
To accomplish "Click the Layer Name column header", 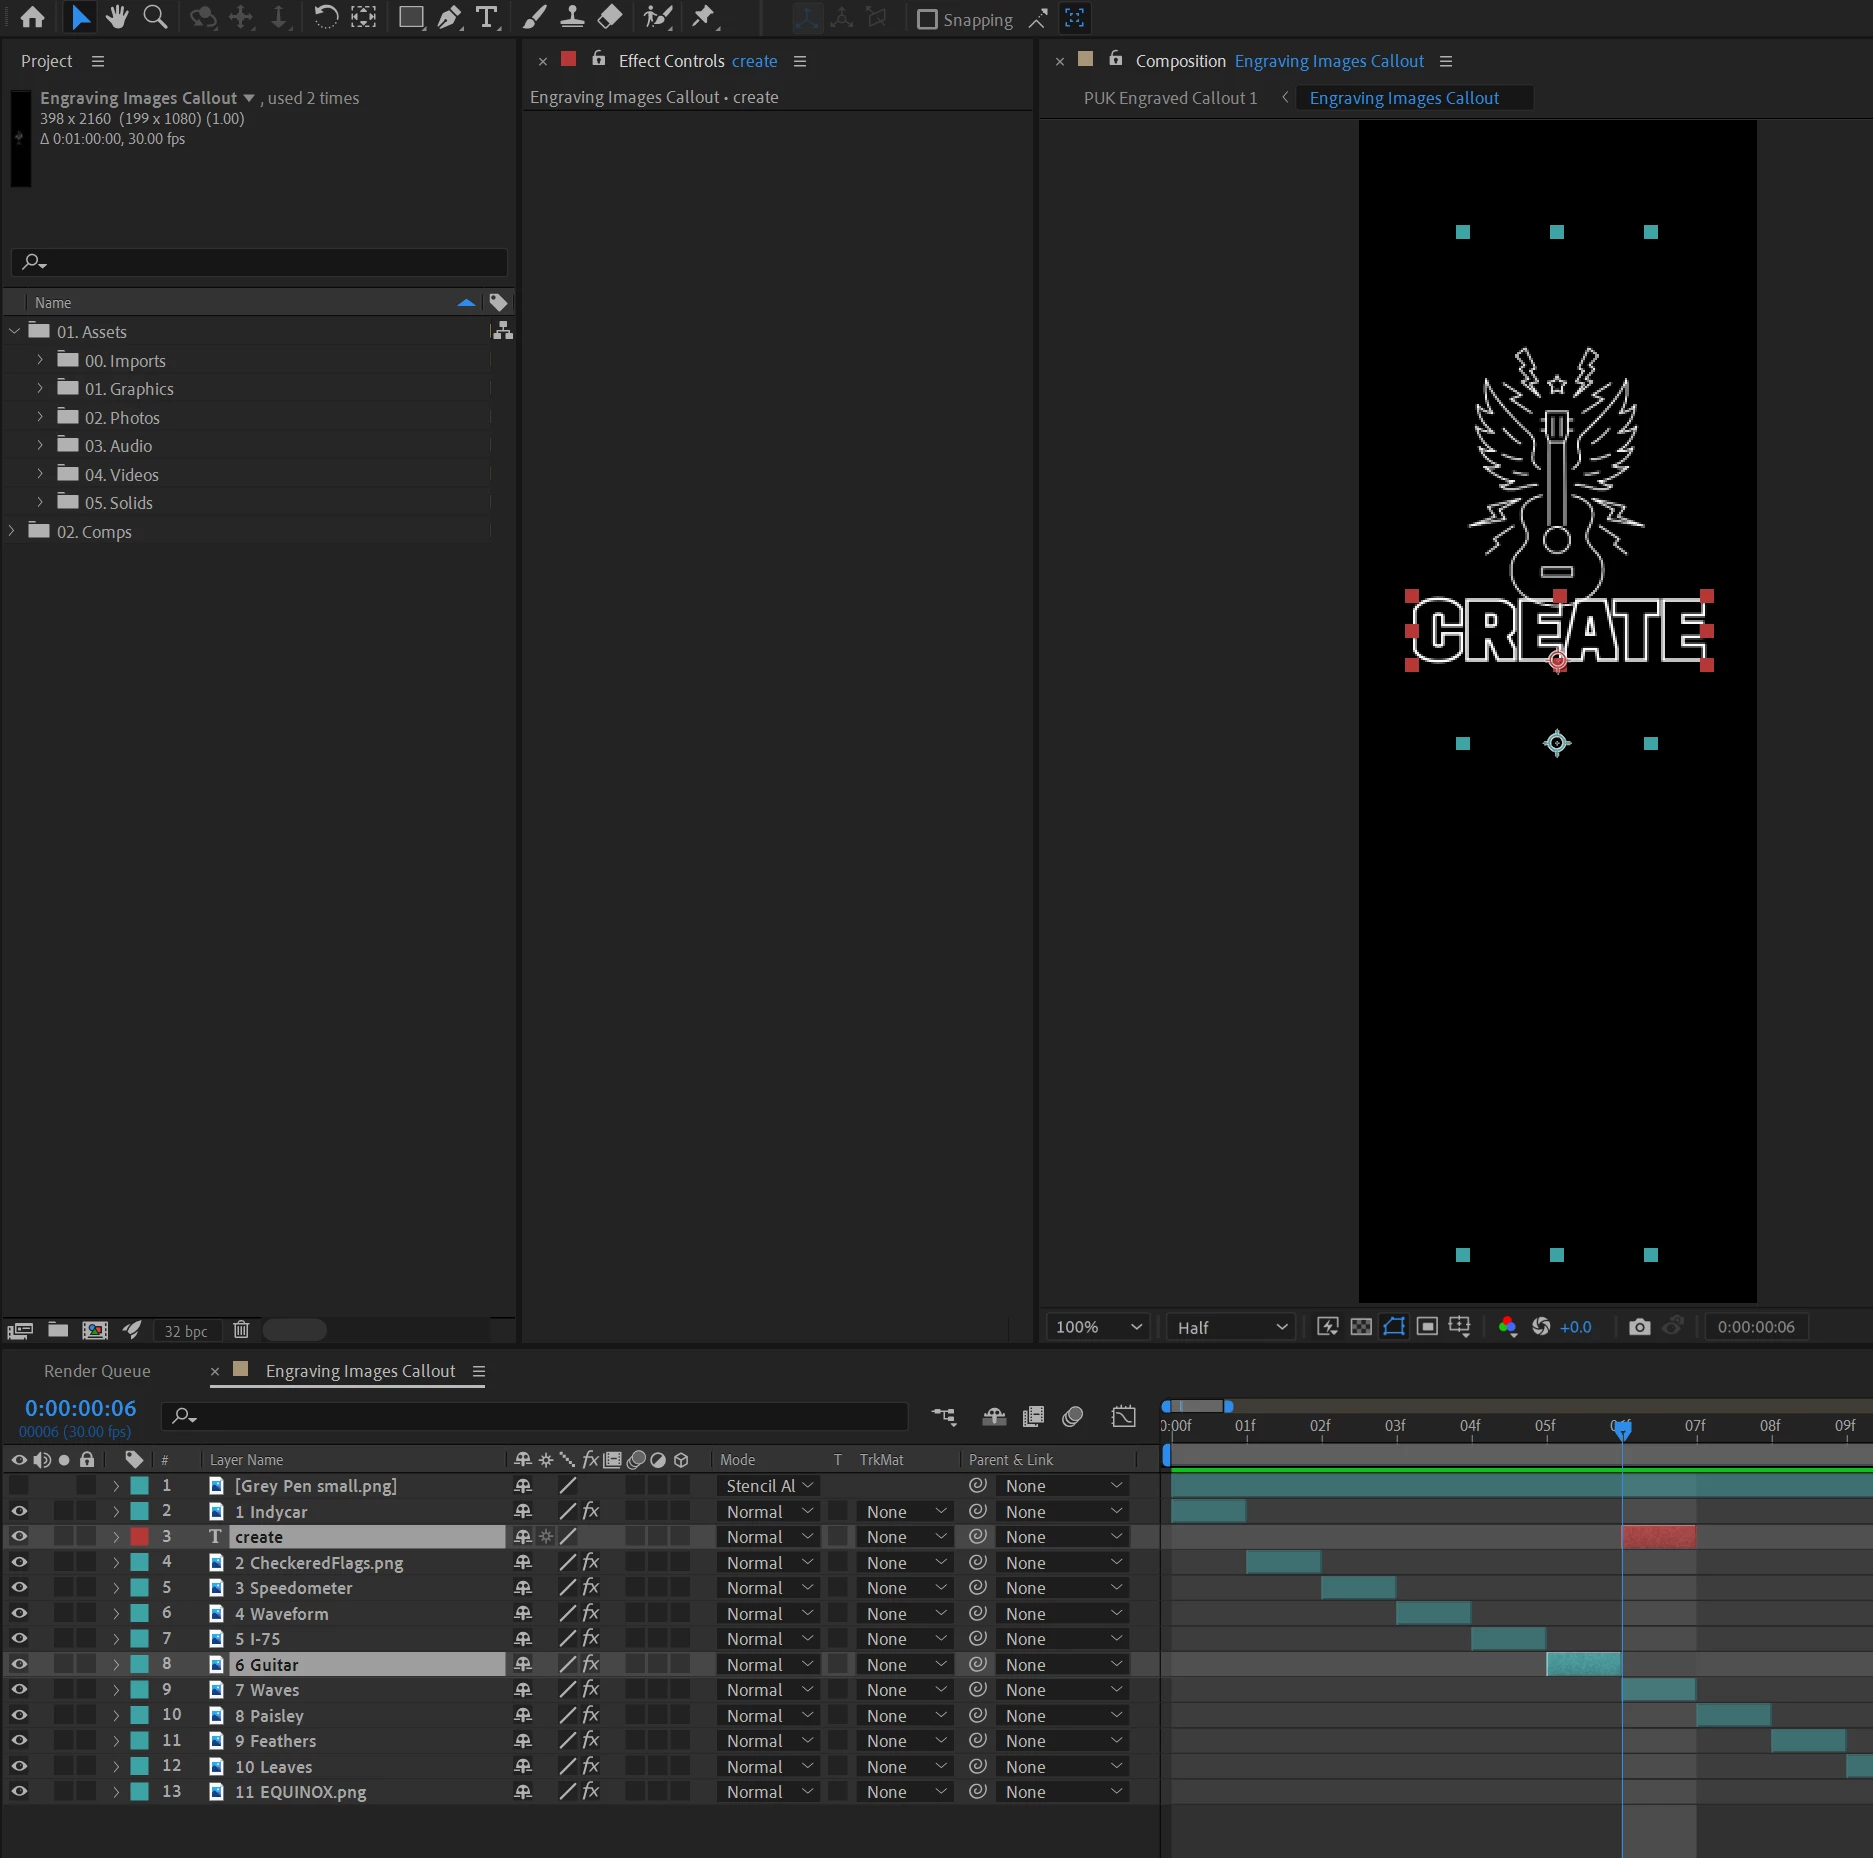I will point(246,1460).
